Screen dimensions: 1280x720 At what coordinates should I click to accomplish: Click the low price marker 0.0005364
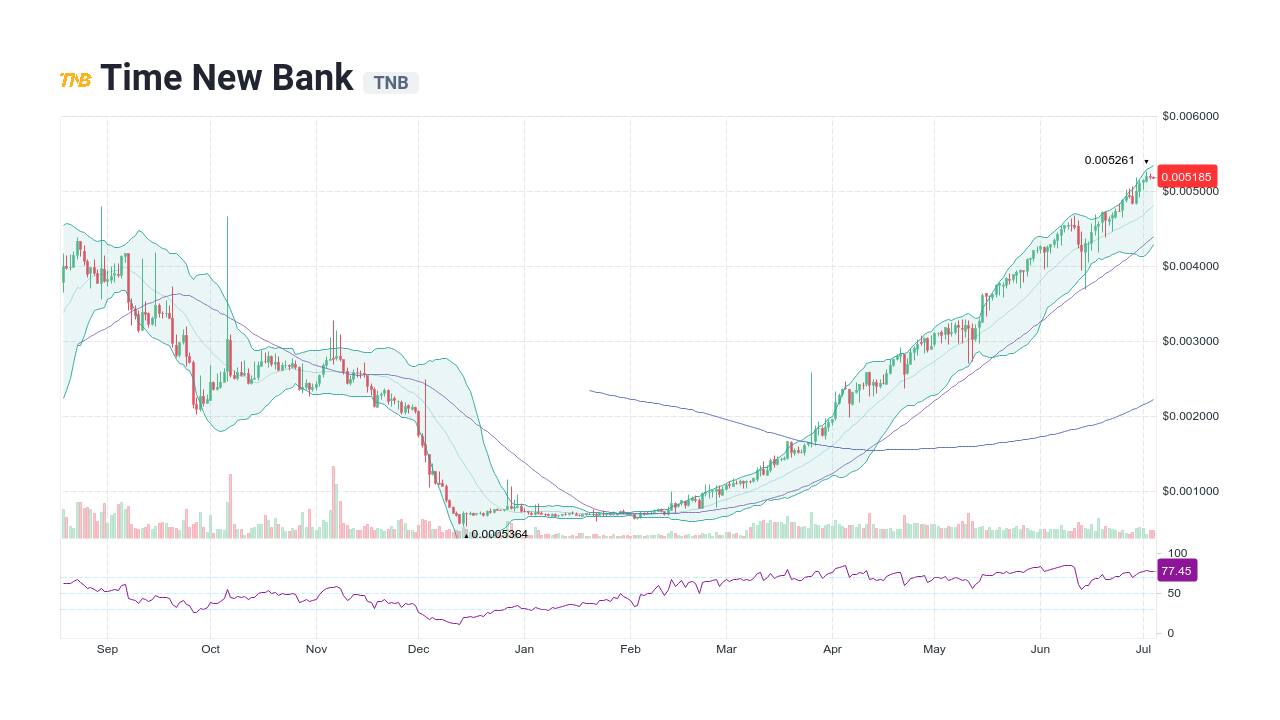[499, 534]
